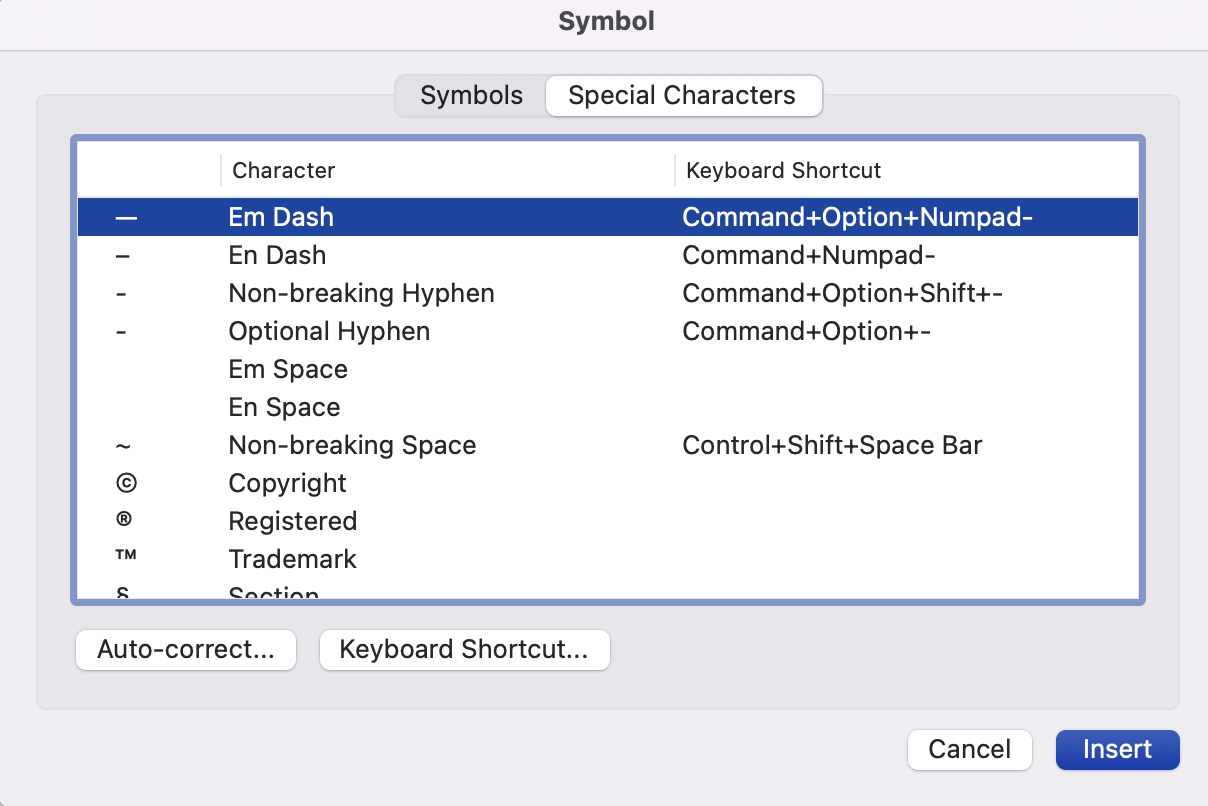
Task: Click the Trademark symbol icon
Action: 126,559
